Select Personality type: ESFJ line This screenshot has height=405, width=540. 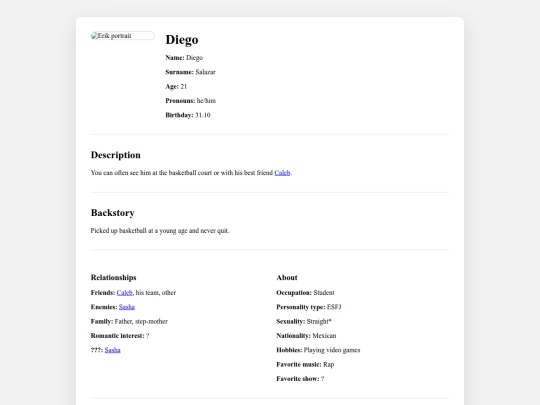tap(309, 307)
